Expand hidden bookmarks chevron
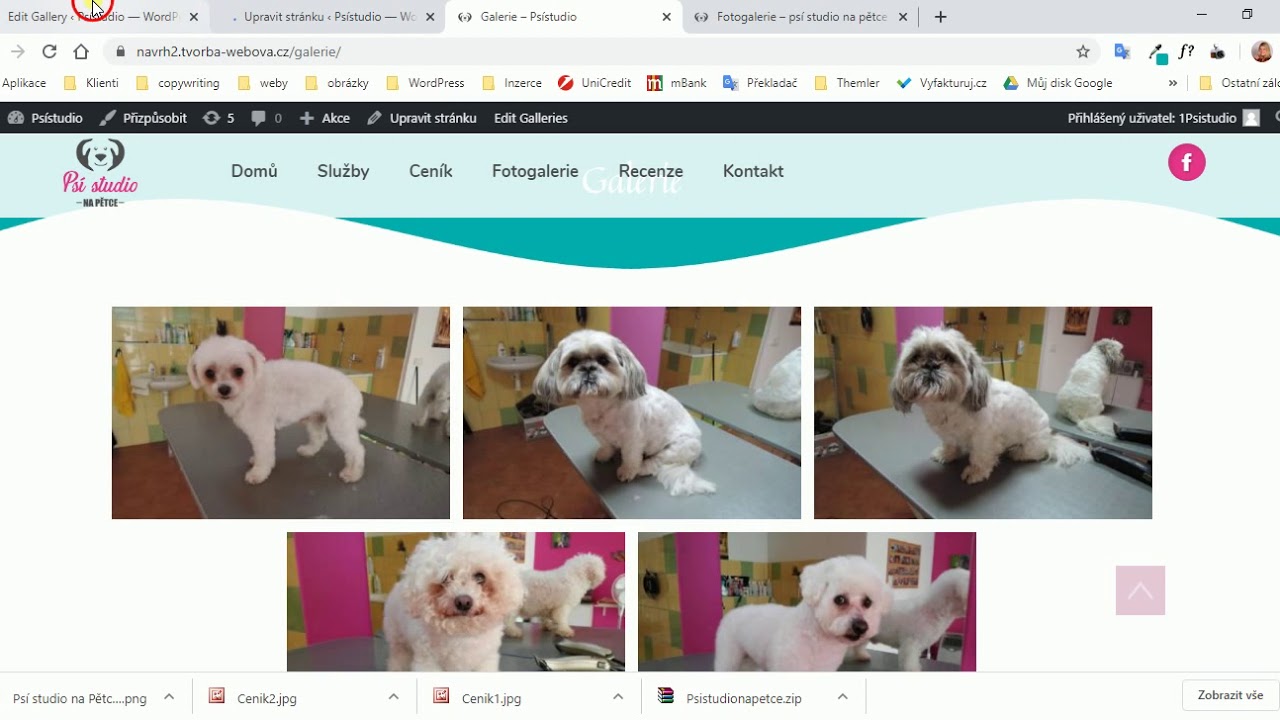The image size is (1280, 720). pyautogui.click(x=1172, y=83)
